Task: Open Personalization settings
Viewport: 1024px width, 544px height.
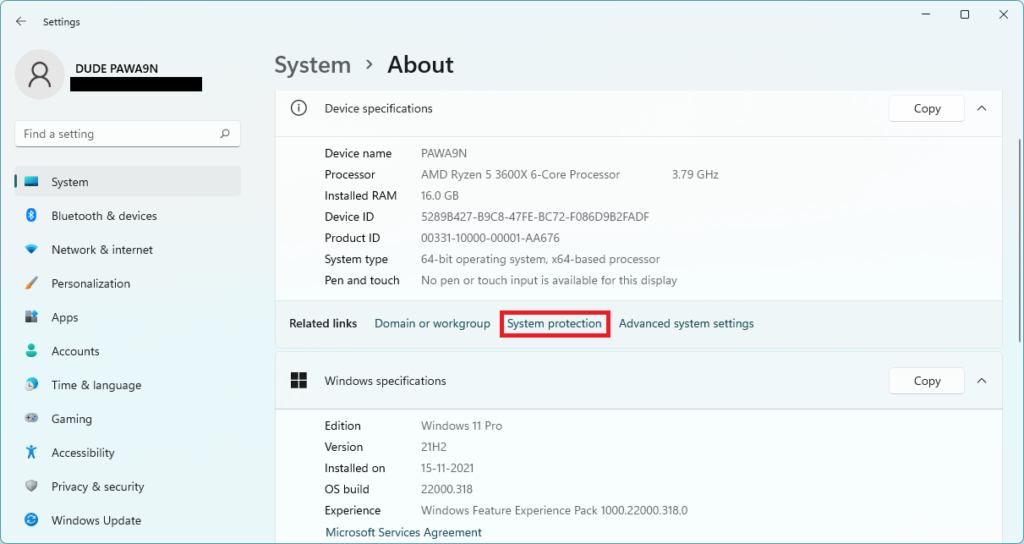Action: tap(91, 284)
